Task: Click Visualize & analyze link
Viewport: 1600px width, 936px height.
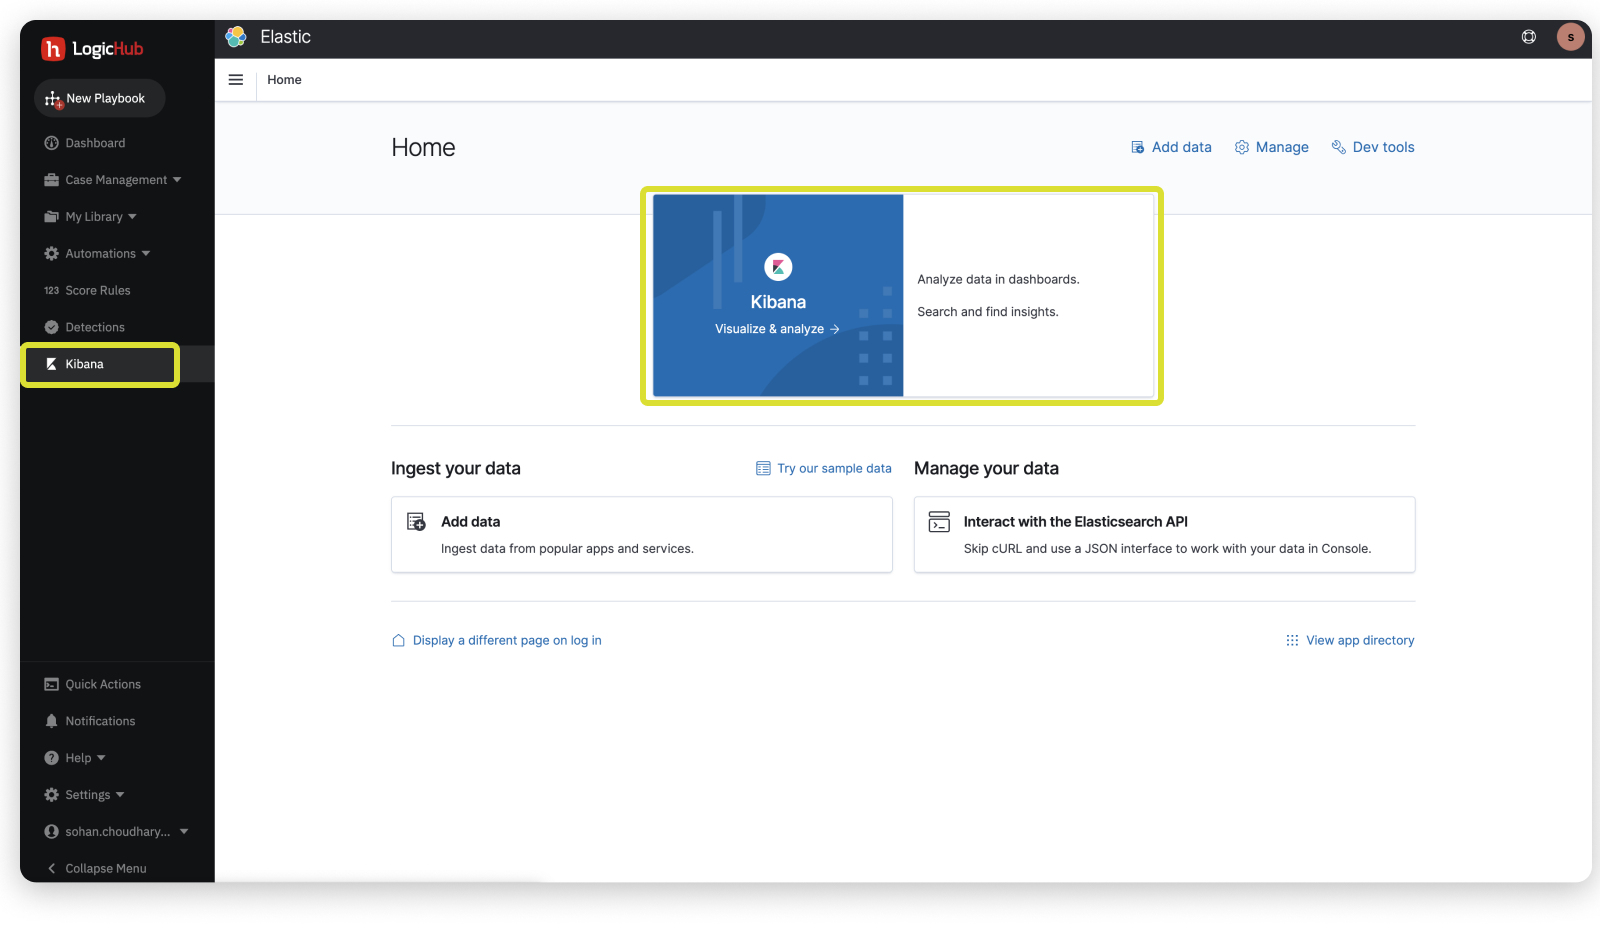Action: (777, 329)
